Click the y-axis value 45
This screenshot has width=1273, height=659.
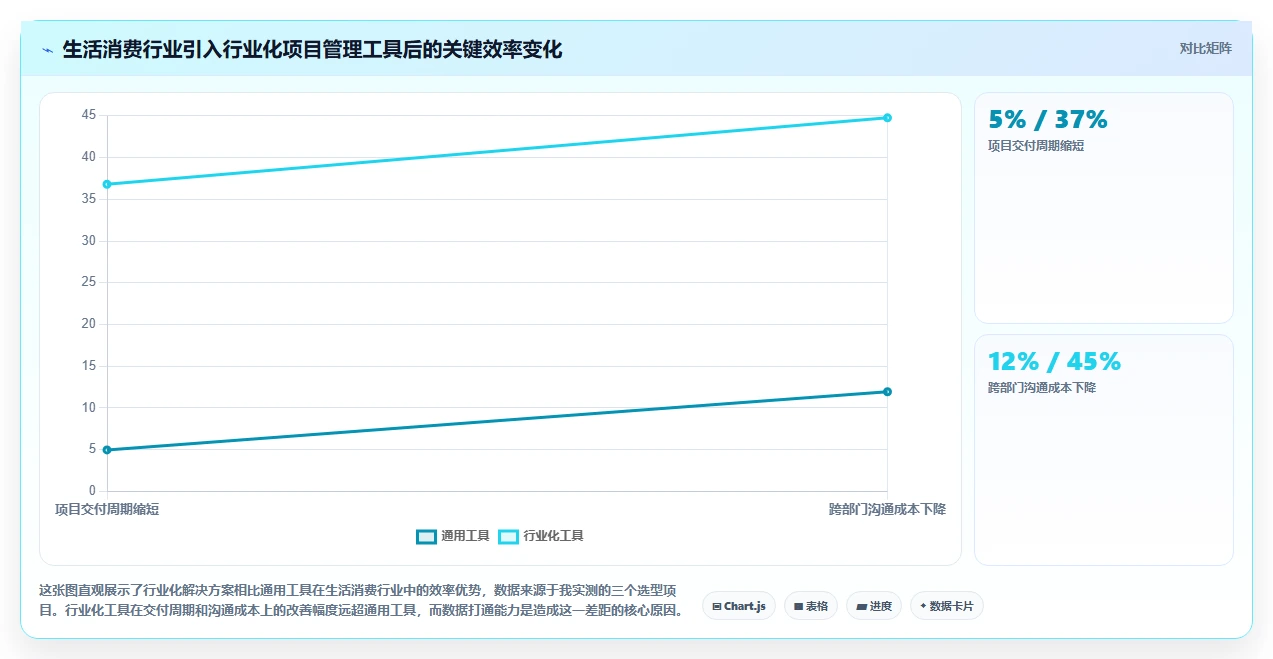tap(89, 115)
